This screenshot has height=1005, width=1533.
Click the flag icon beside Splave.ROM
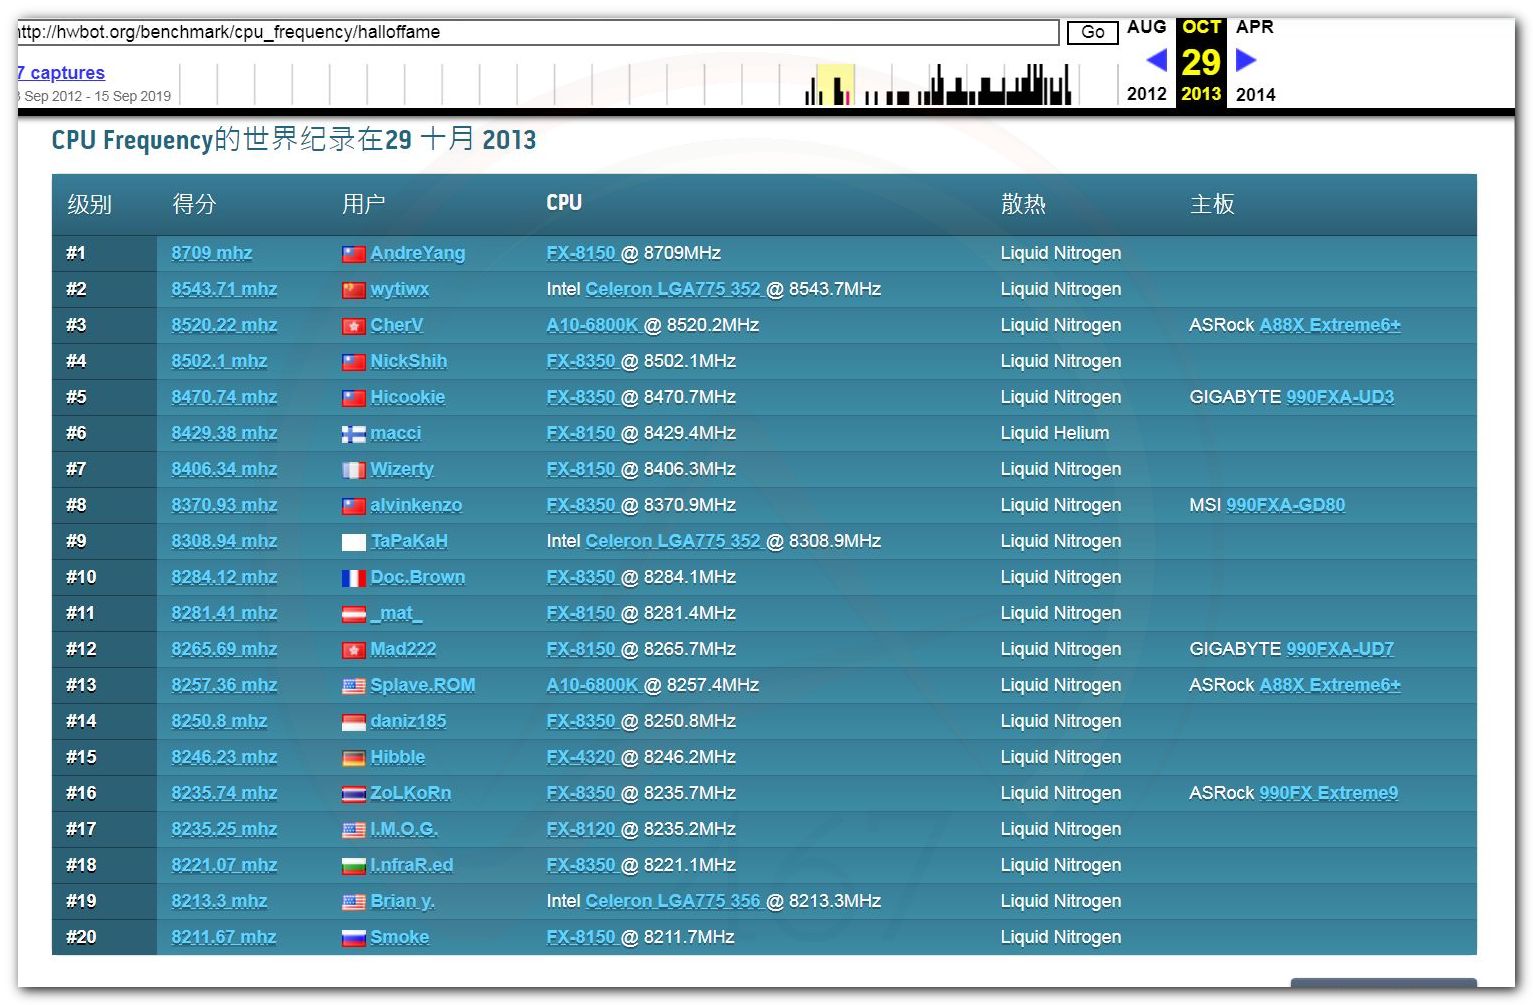[x=353, y=686]
